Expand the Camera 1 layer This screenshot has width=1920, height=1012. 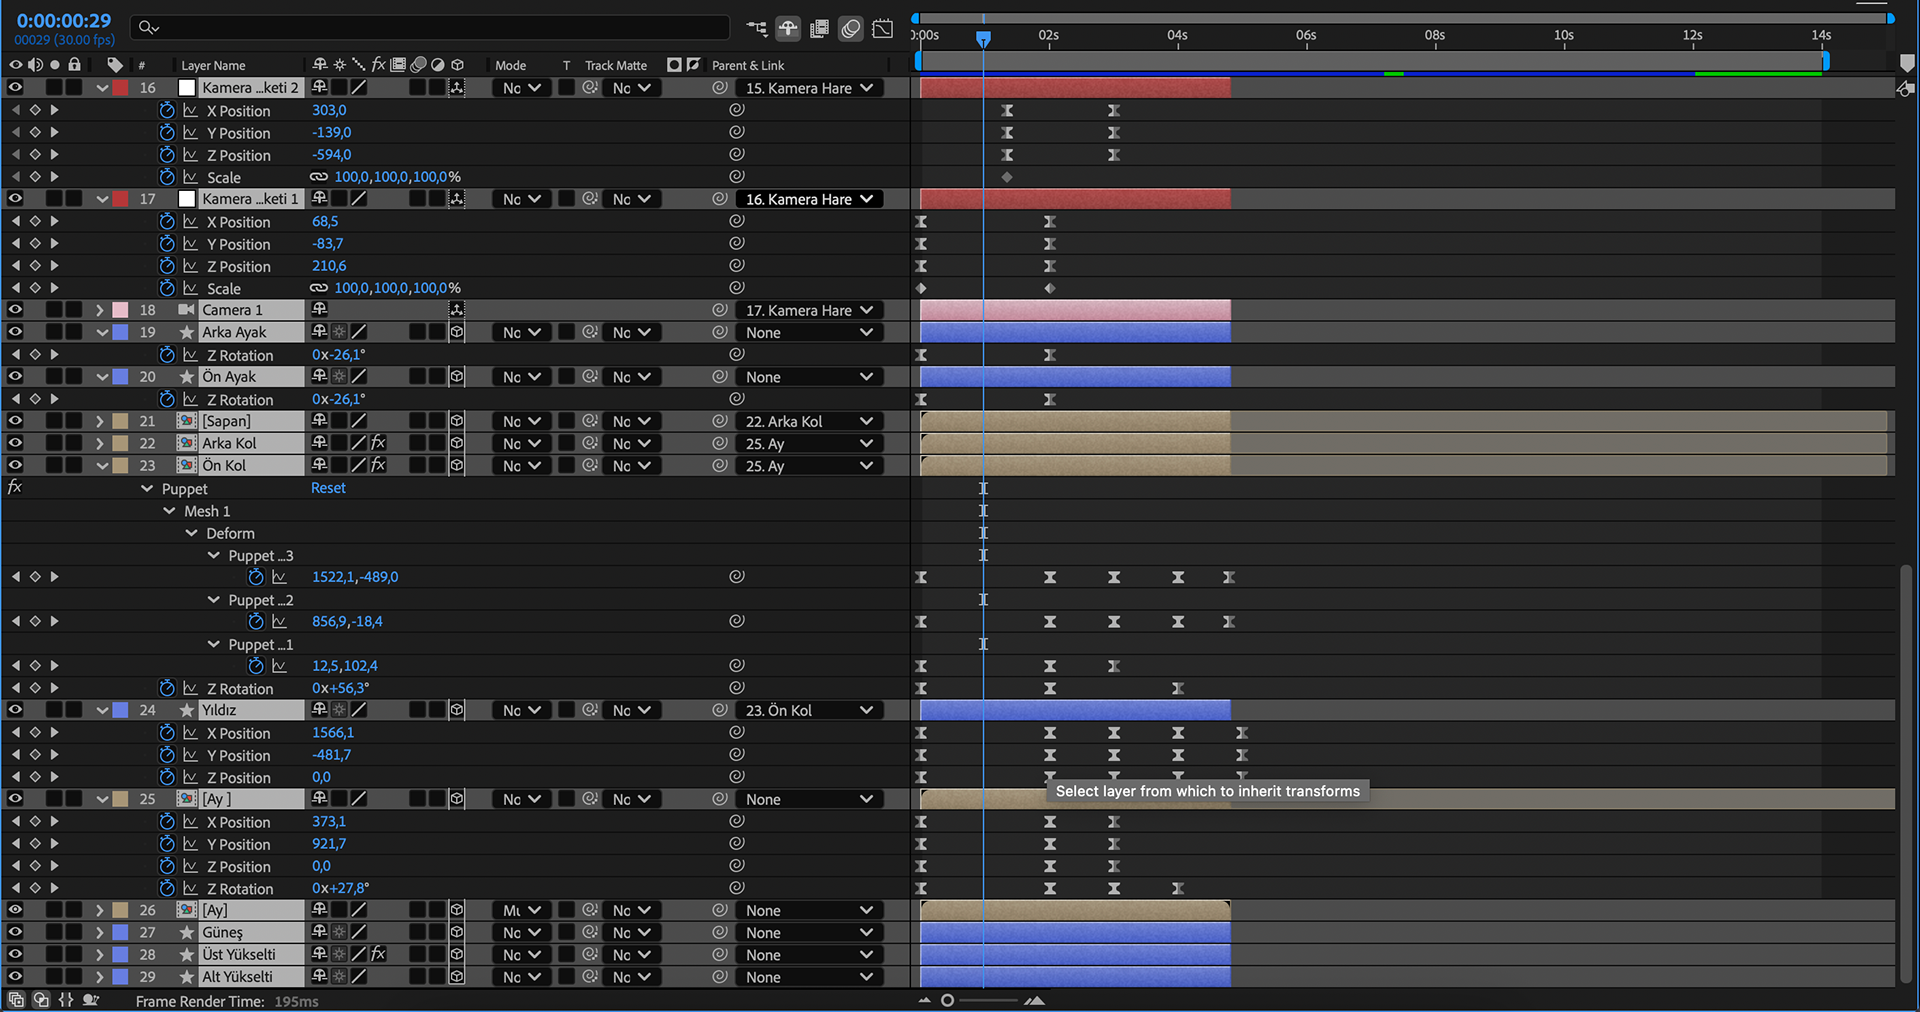click(100, 310)
